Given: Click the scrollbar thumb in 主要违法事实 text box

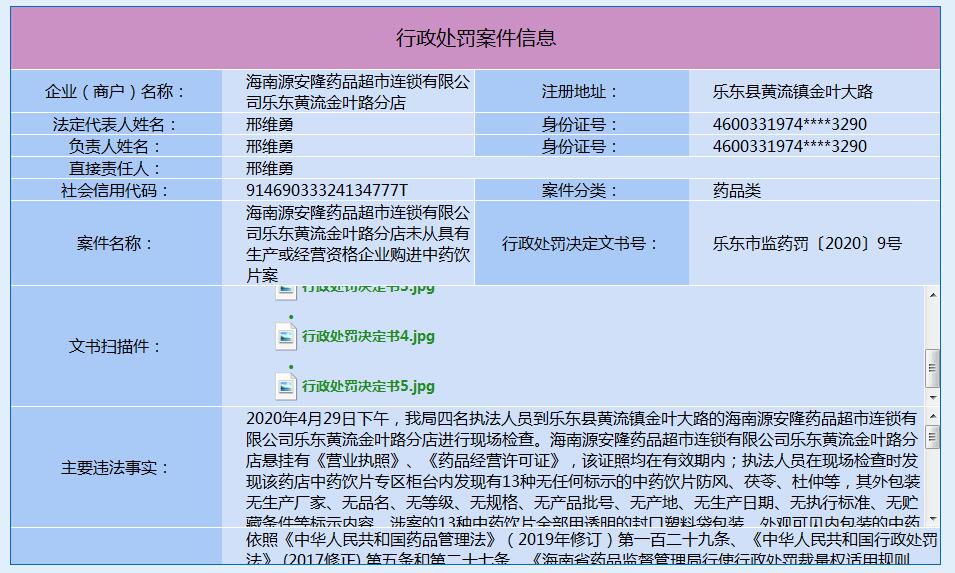Looking at the screenshot, I should pyautogui.click(x=933, y=437).
